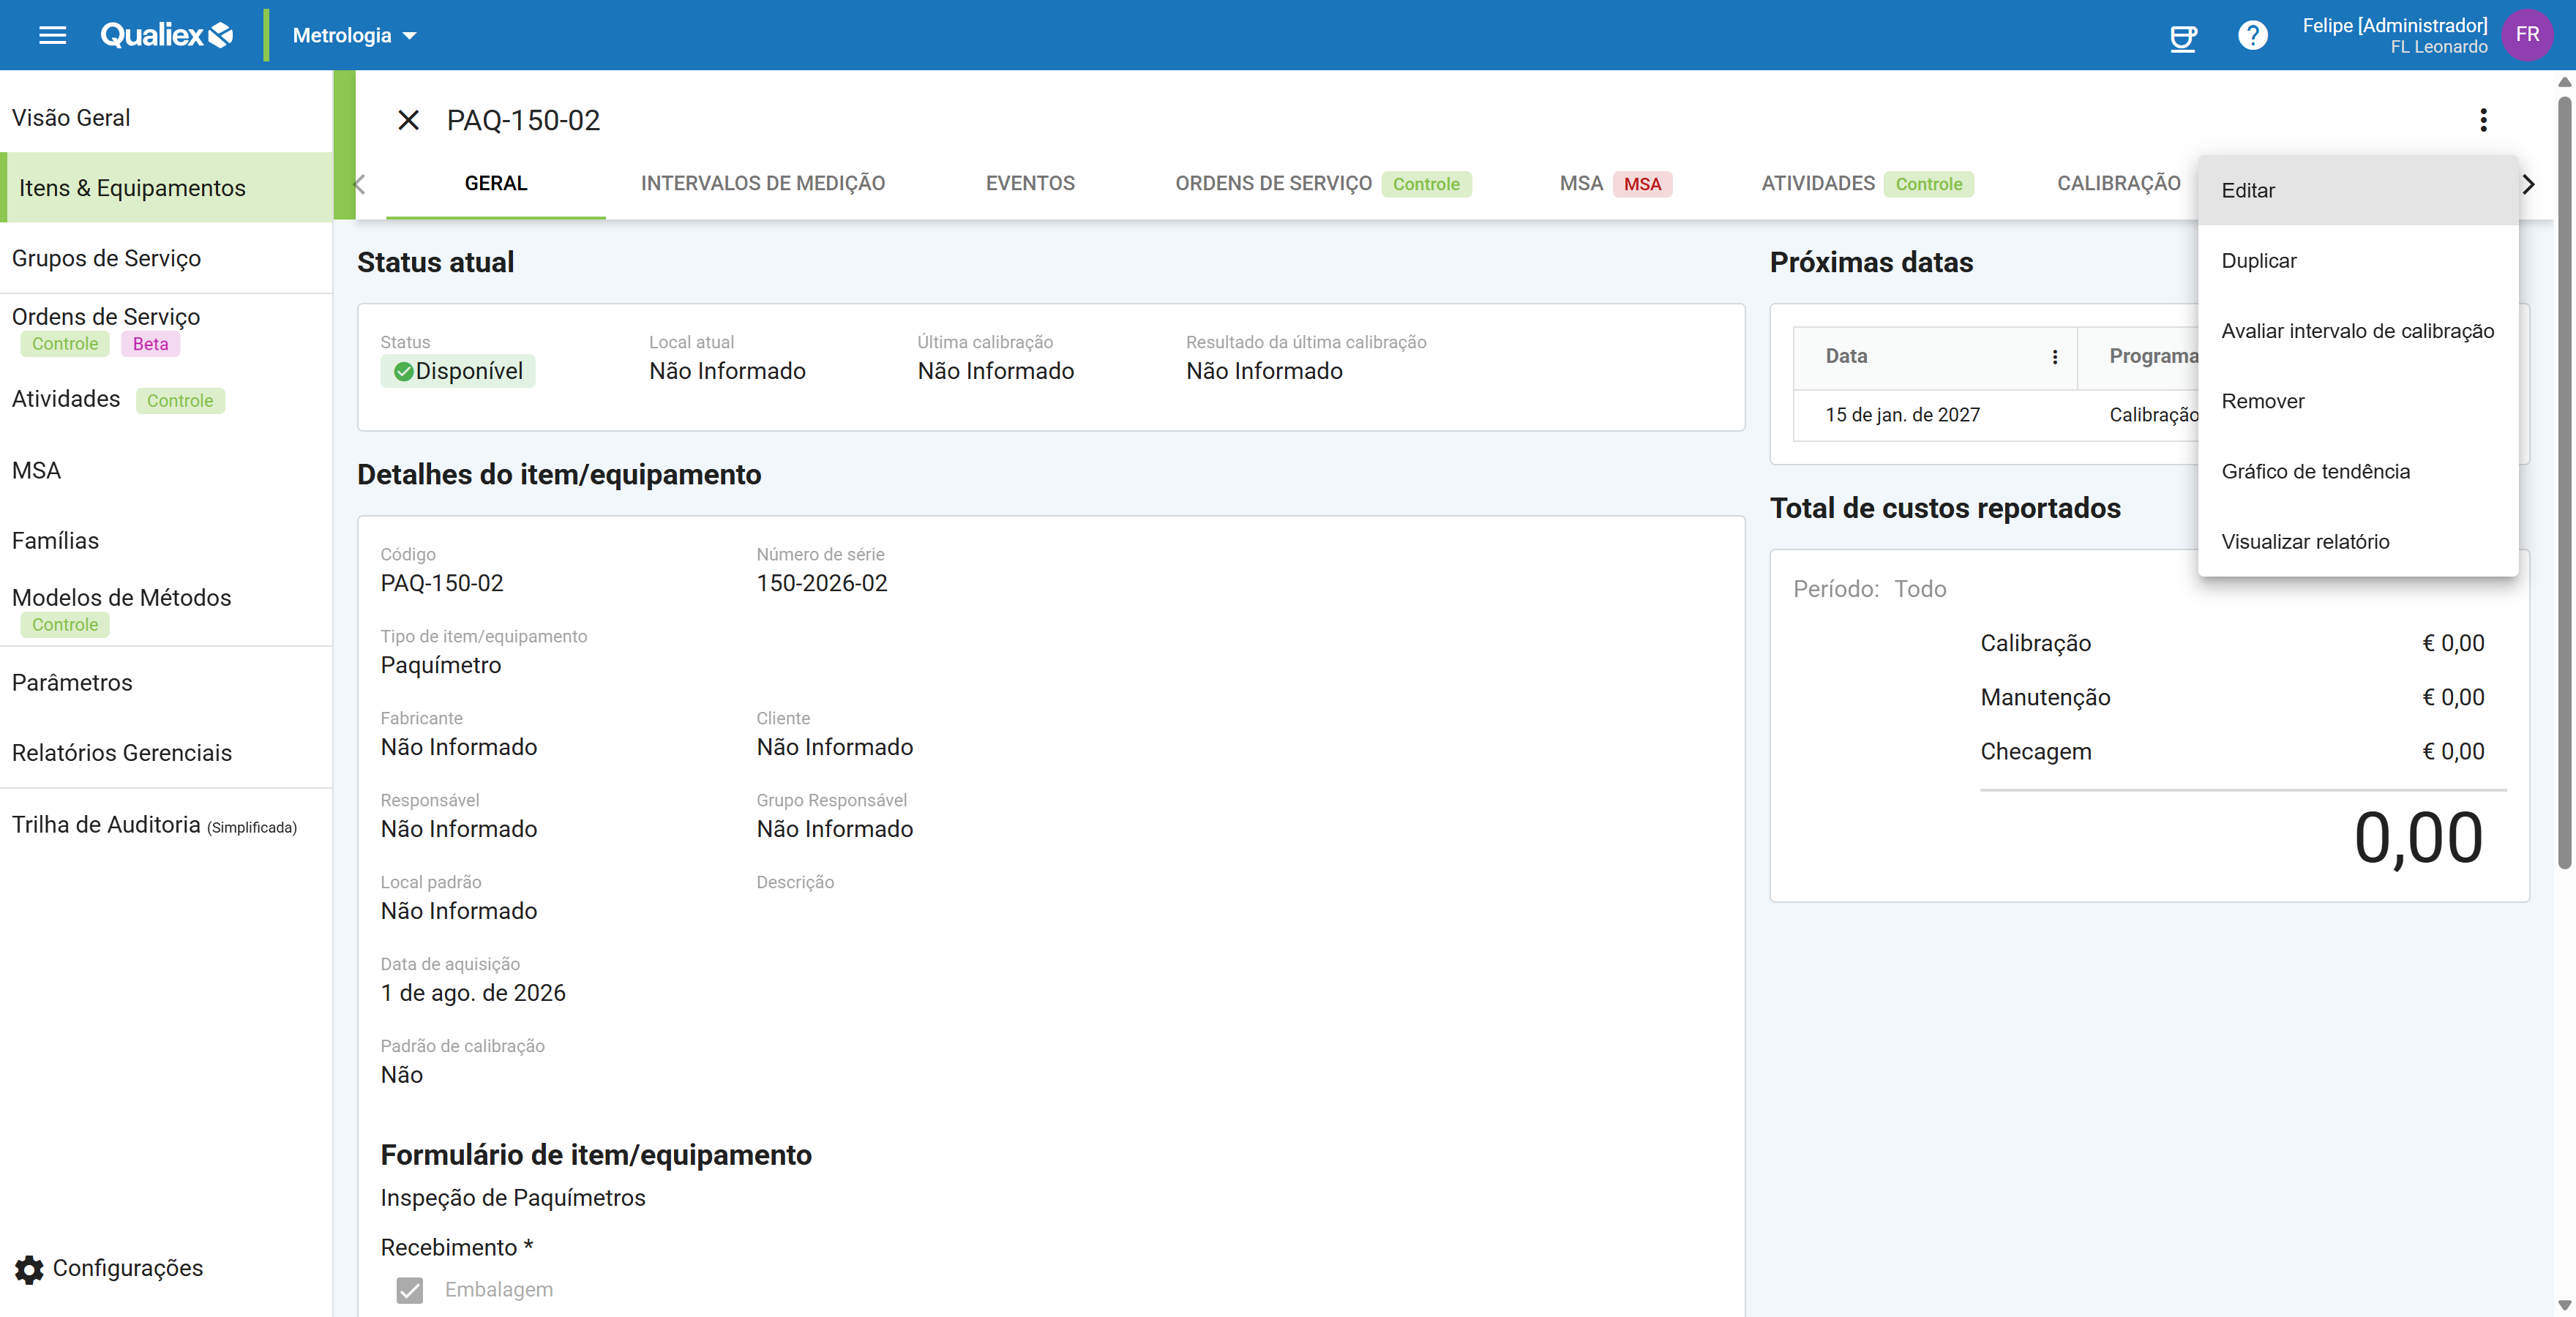Click the serial number 150-2026-02

[821, 583]
